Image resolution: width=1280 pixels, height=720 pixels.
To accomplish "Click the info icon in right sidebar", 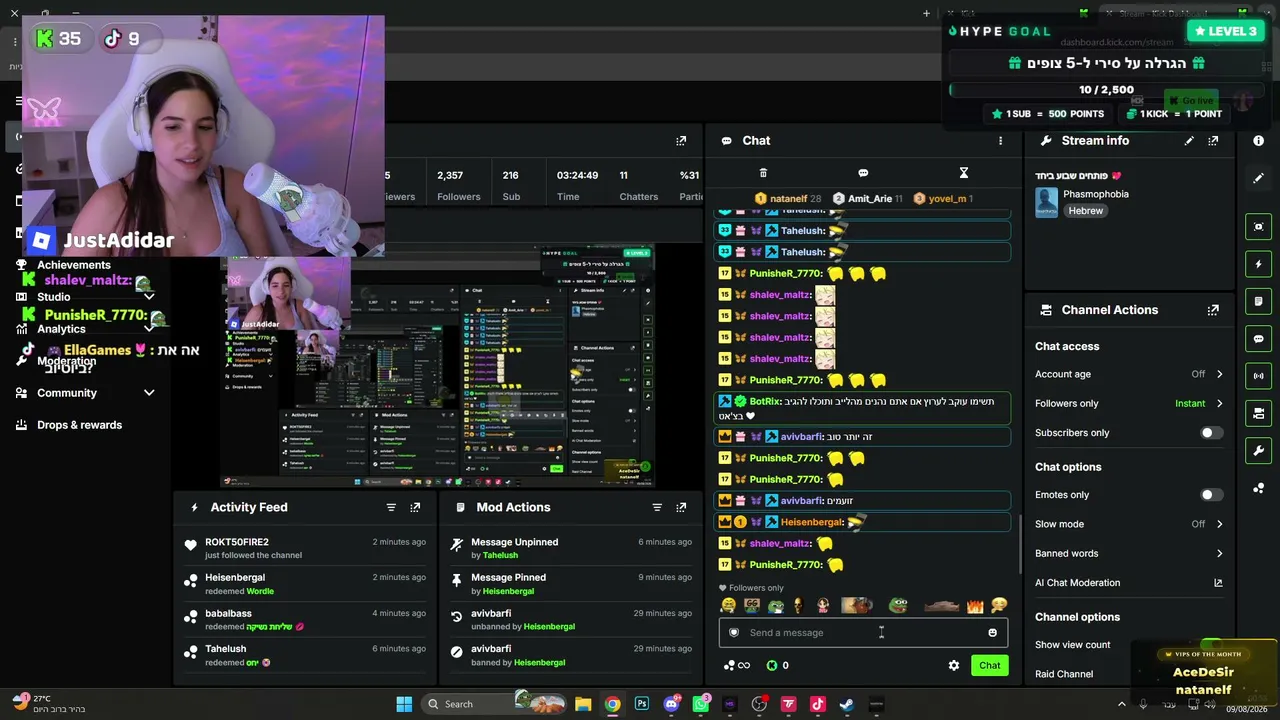I will (x=1258, y=141).
